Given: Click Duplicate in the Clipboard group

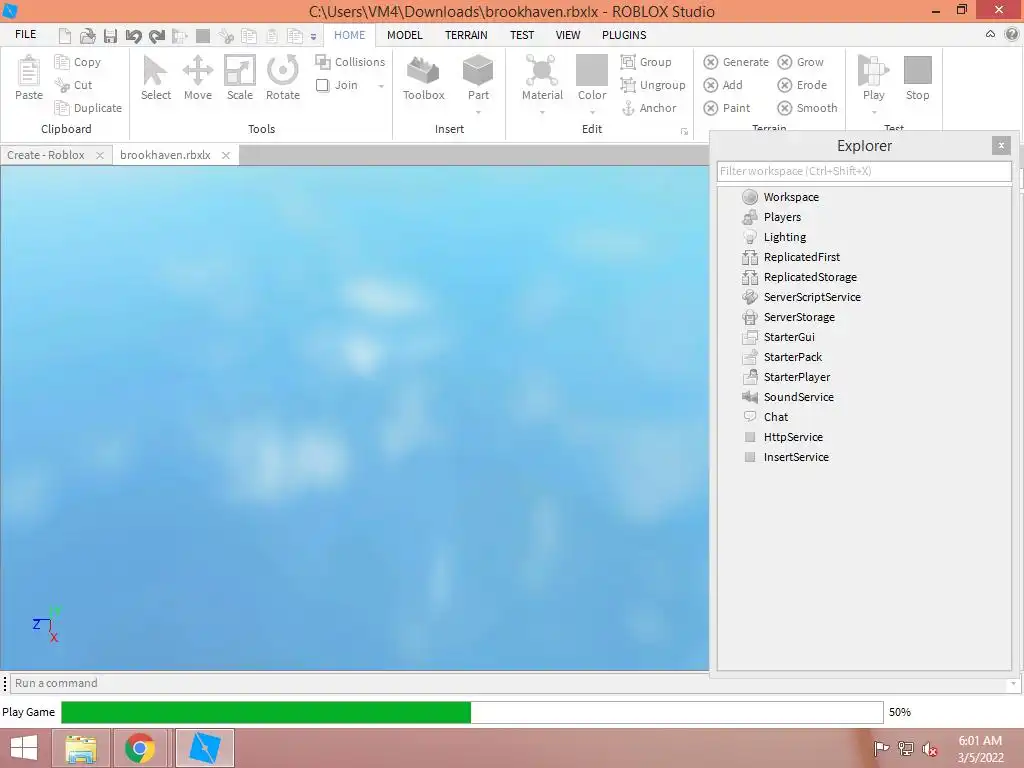Looking at the screenshot, I should pos(88,108).
